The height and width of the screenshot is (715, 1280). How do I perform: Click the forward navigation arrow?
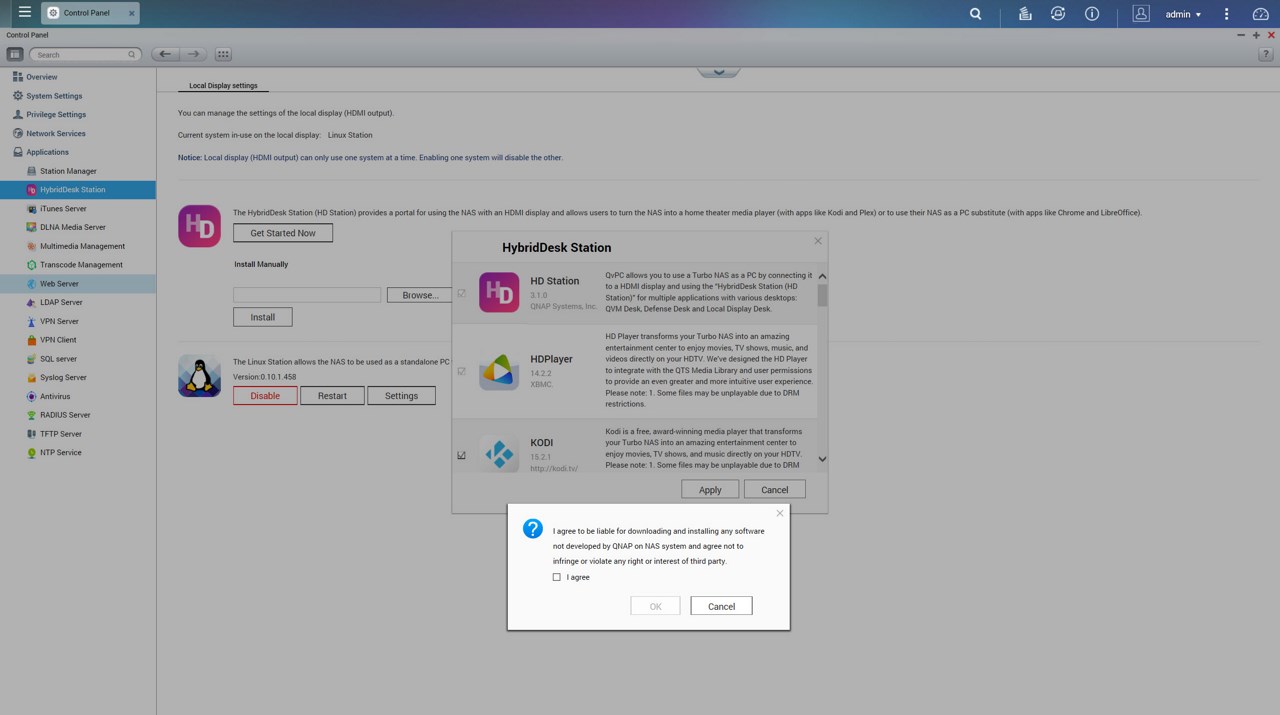pyautogui.click(x=194, y=54)
